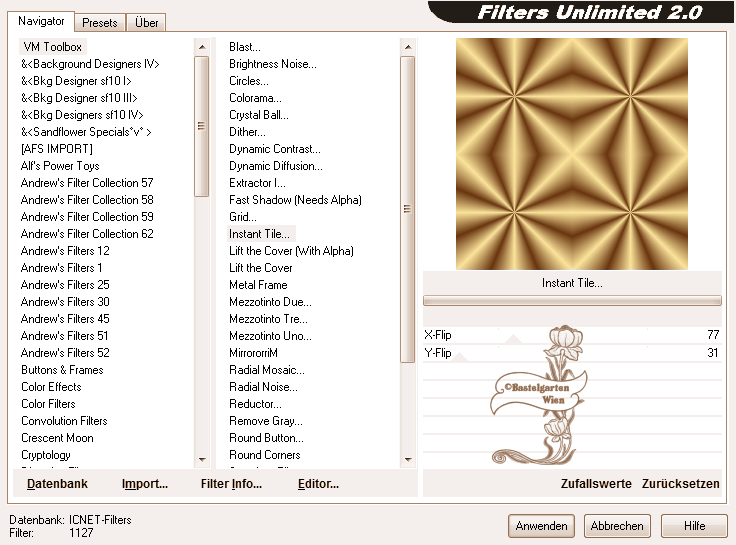Select the Blast... filter
The height and width of the screenshot is (545, 736).
[245, 47]
